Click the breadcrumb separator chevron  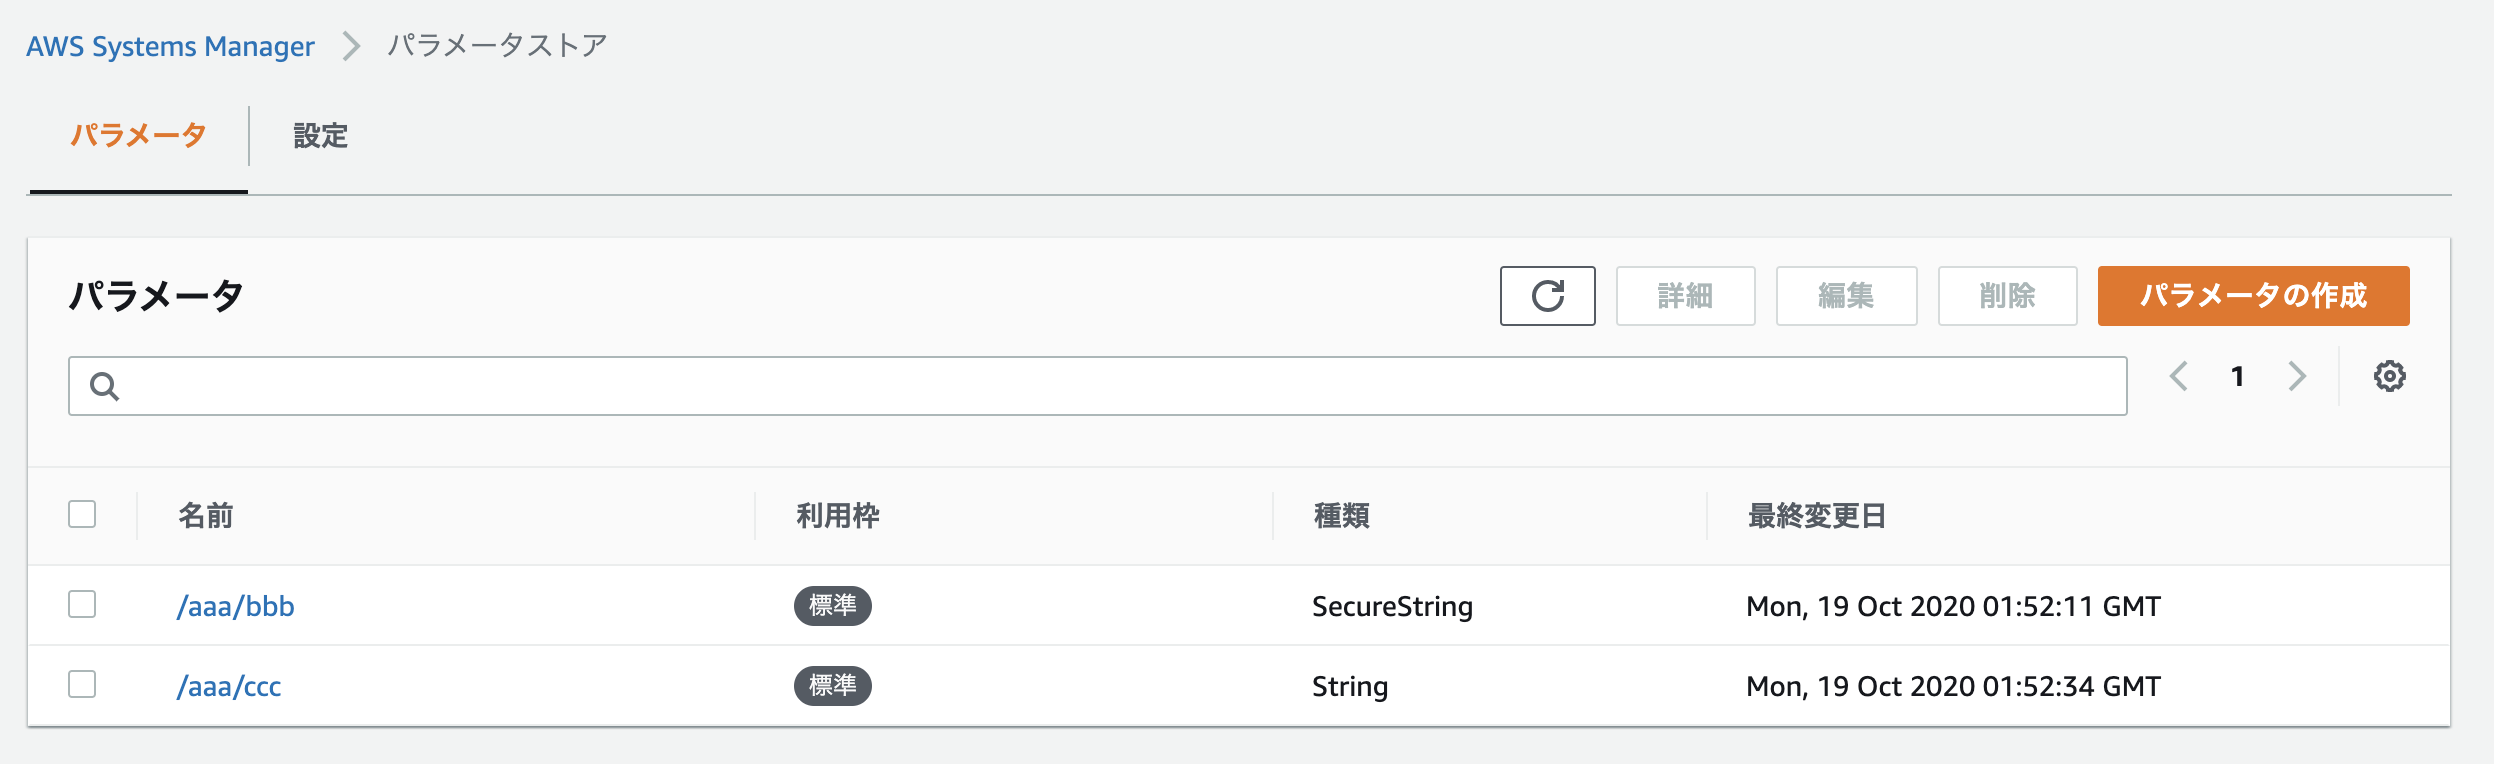click(x=351, y=46)
